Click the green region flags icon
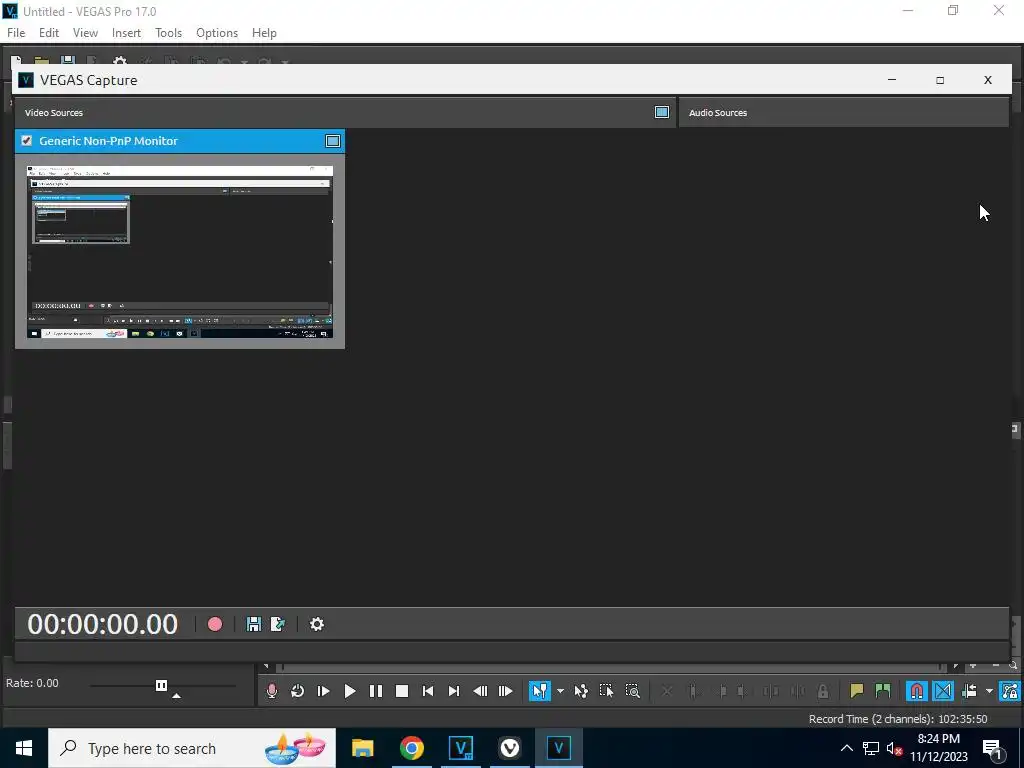The image size is (1024, 768). pos(882,691)
